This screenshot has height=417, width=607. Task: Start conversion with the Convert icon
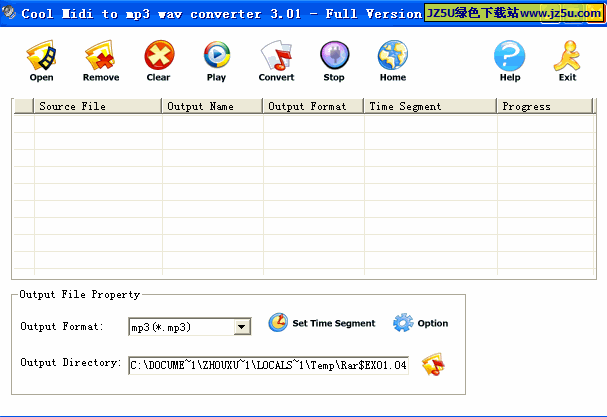tap(276, 59)
